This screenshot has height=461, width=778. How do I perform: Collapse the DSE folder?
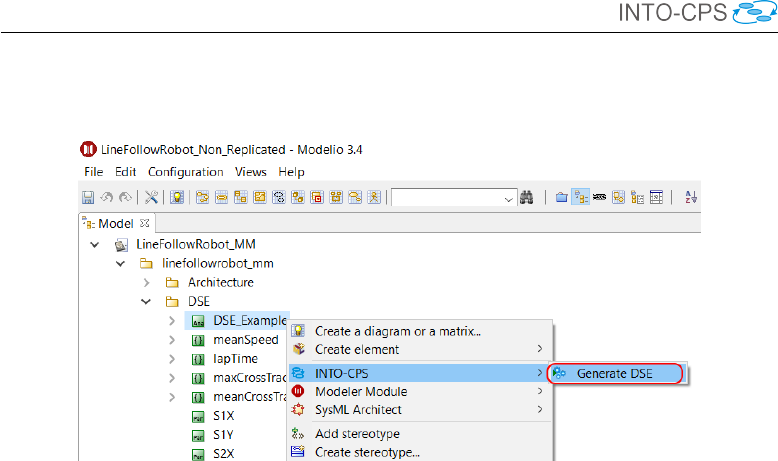[x=146, y=302]
